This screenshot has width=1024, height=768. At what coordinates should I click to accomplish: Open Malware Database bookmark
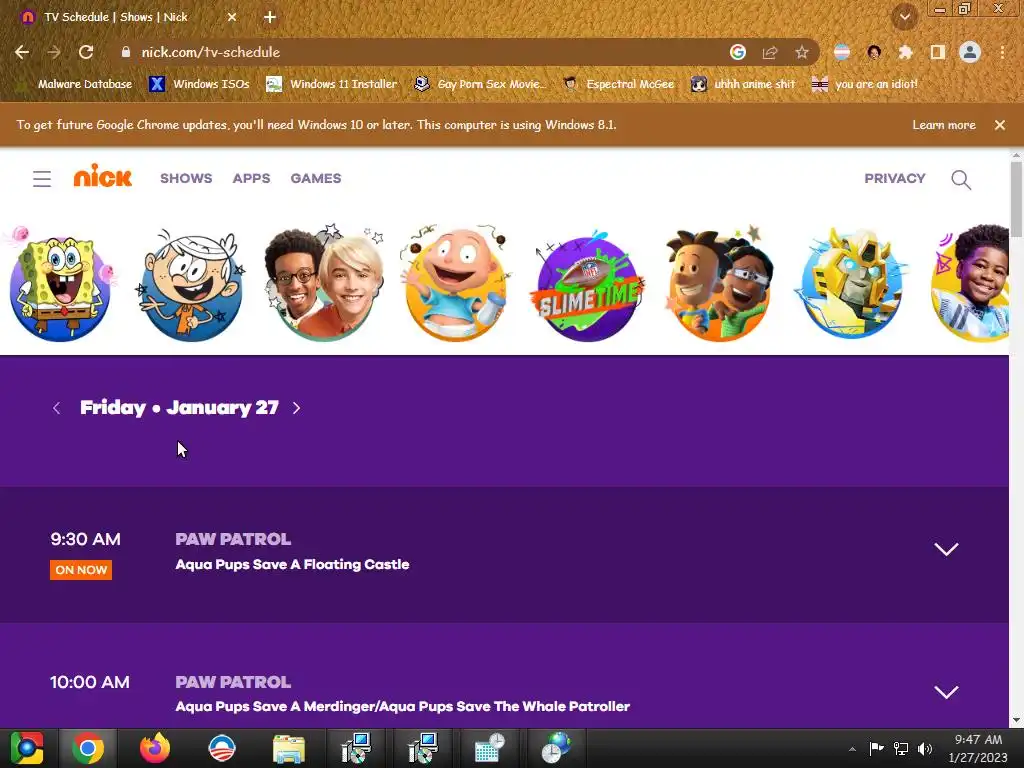click(x=76, y=84)
